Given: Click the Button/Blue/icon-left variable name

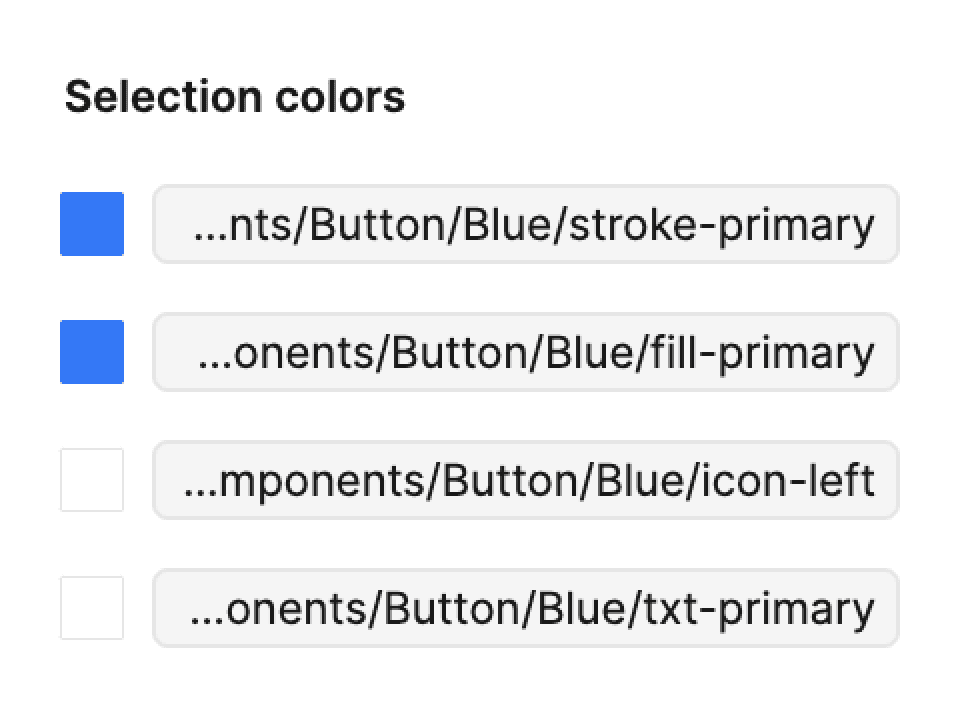Looking at the screenshot, I should tap(526, 480).
